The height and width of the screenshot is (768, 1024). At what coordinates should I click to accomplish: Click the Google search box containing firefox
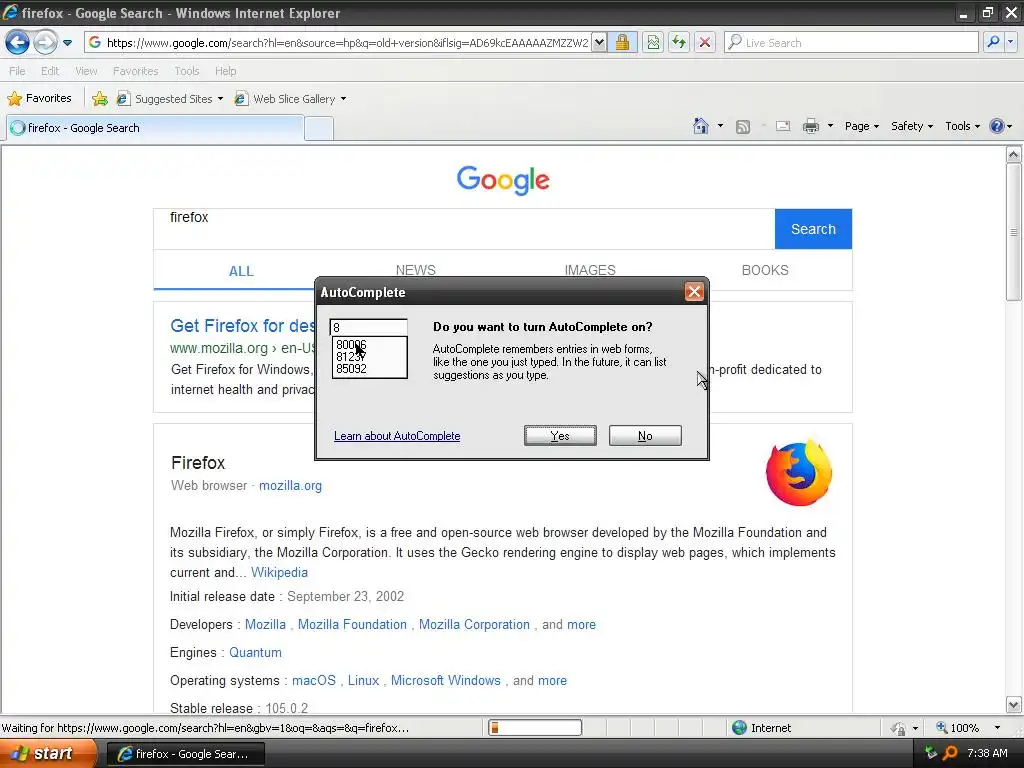464,229
